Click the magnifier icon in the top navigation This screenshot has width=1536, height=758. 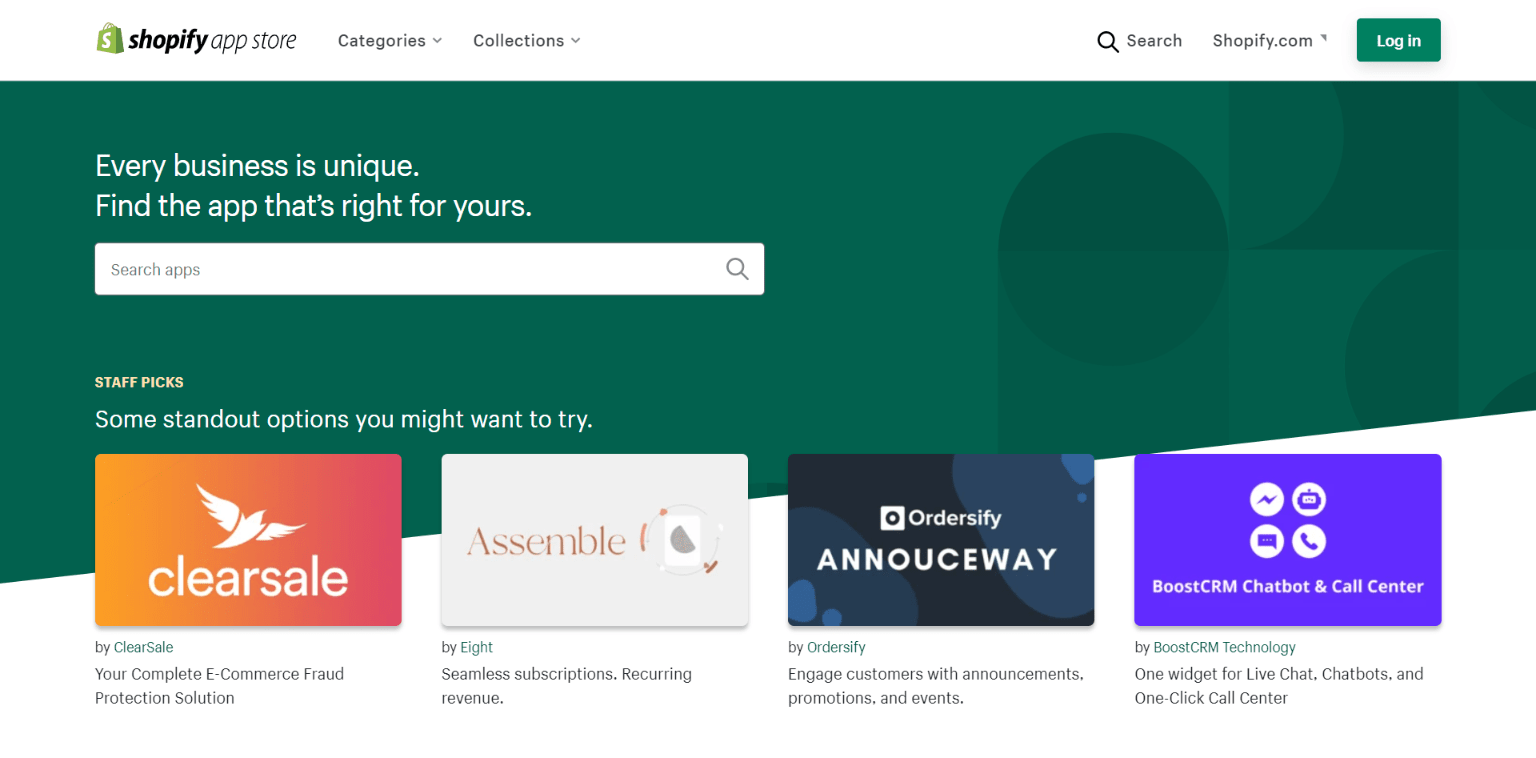(x=1108, y=41)
